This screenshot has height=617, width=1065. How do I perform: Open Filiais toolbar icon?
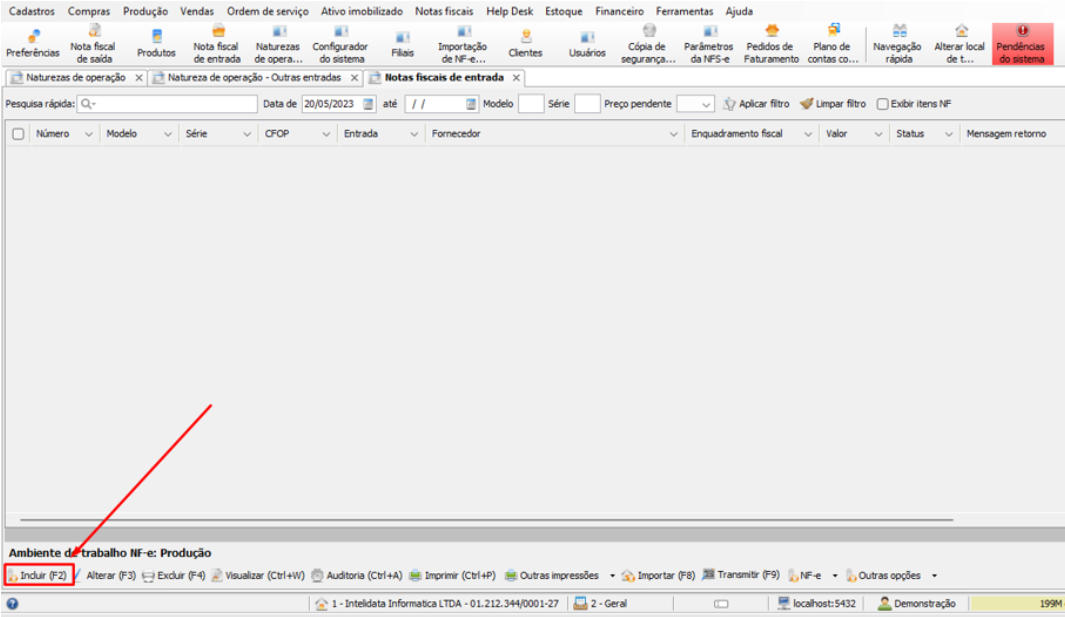point(403,43)
